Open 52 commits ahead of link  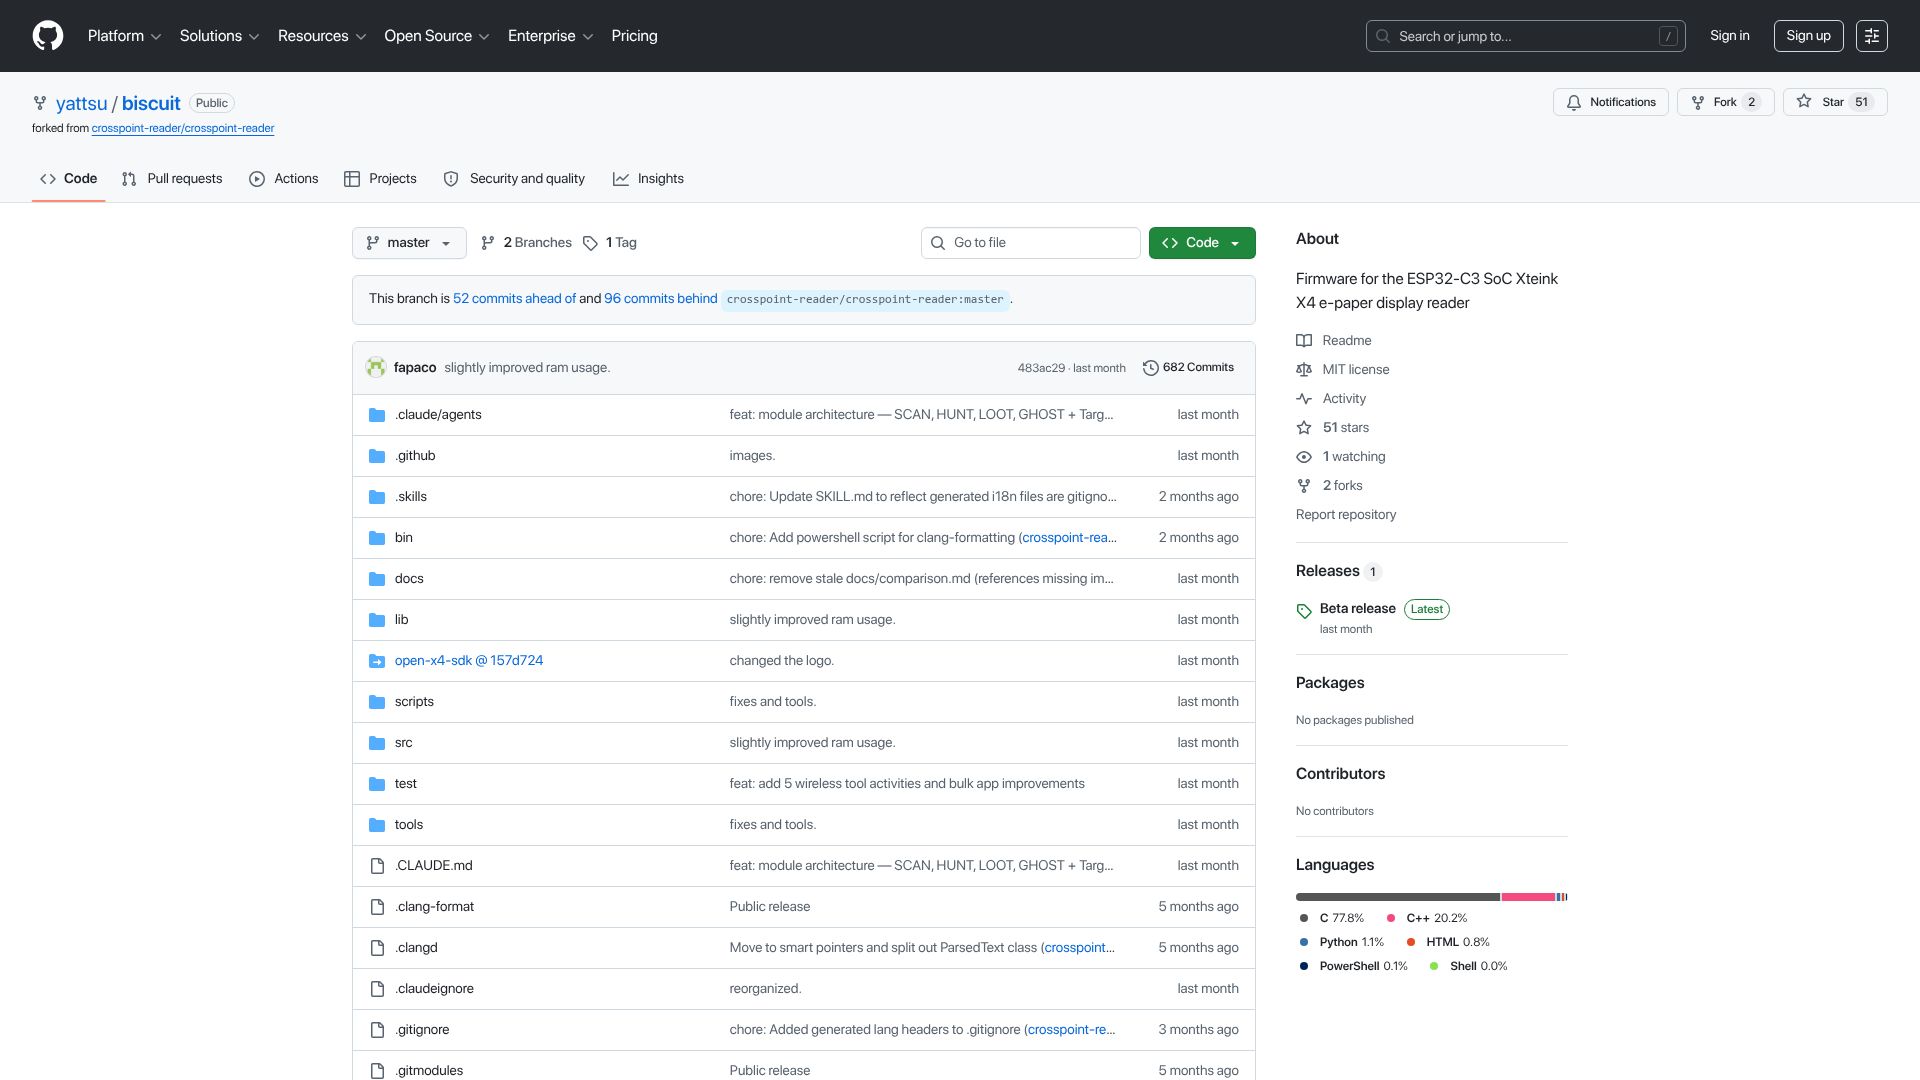coord(514,299)
